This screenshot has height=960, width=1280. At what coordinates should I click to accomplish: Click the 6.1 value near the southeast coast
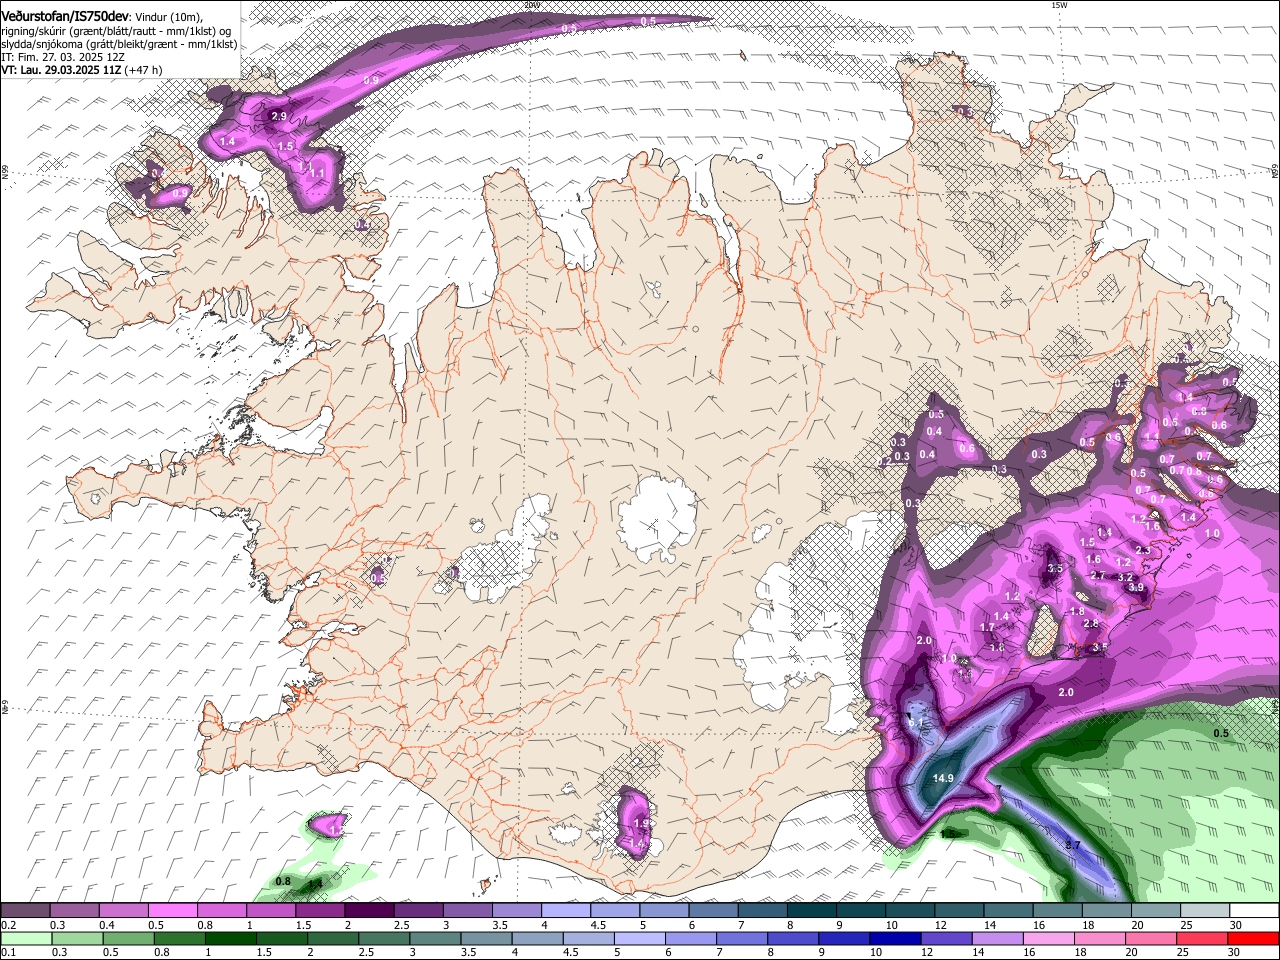916,721
